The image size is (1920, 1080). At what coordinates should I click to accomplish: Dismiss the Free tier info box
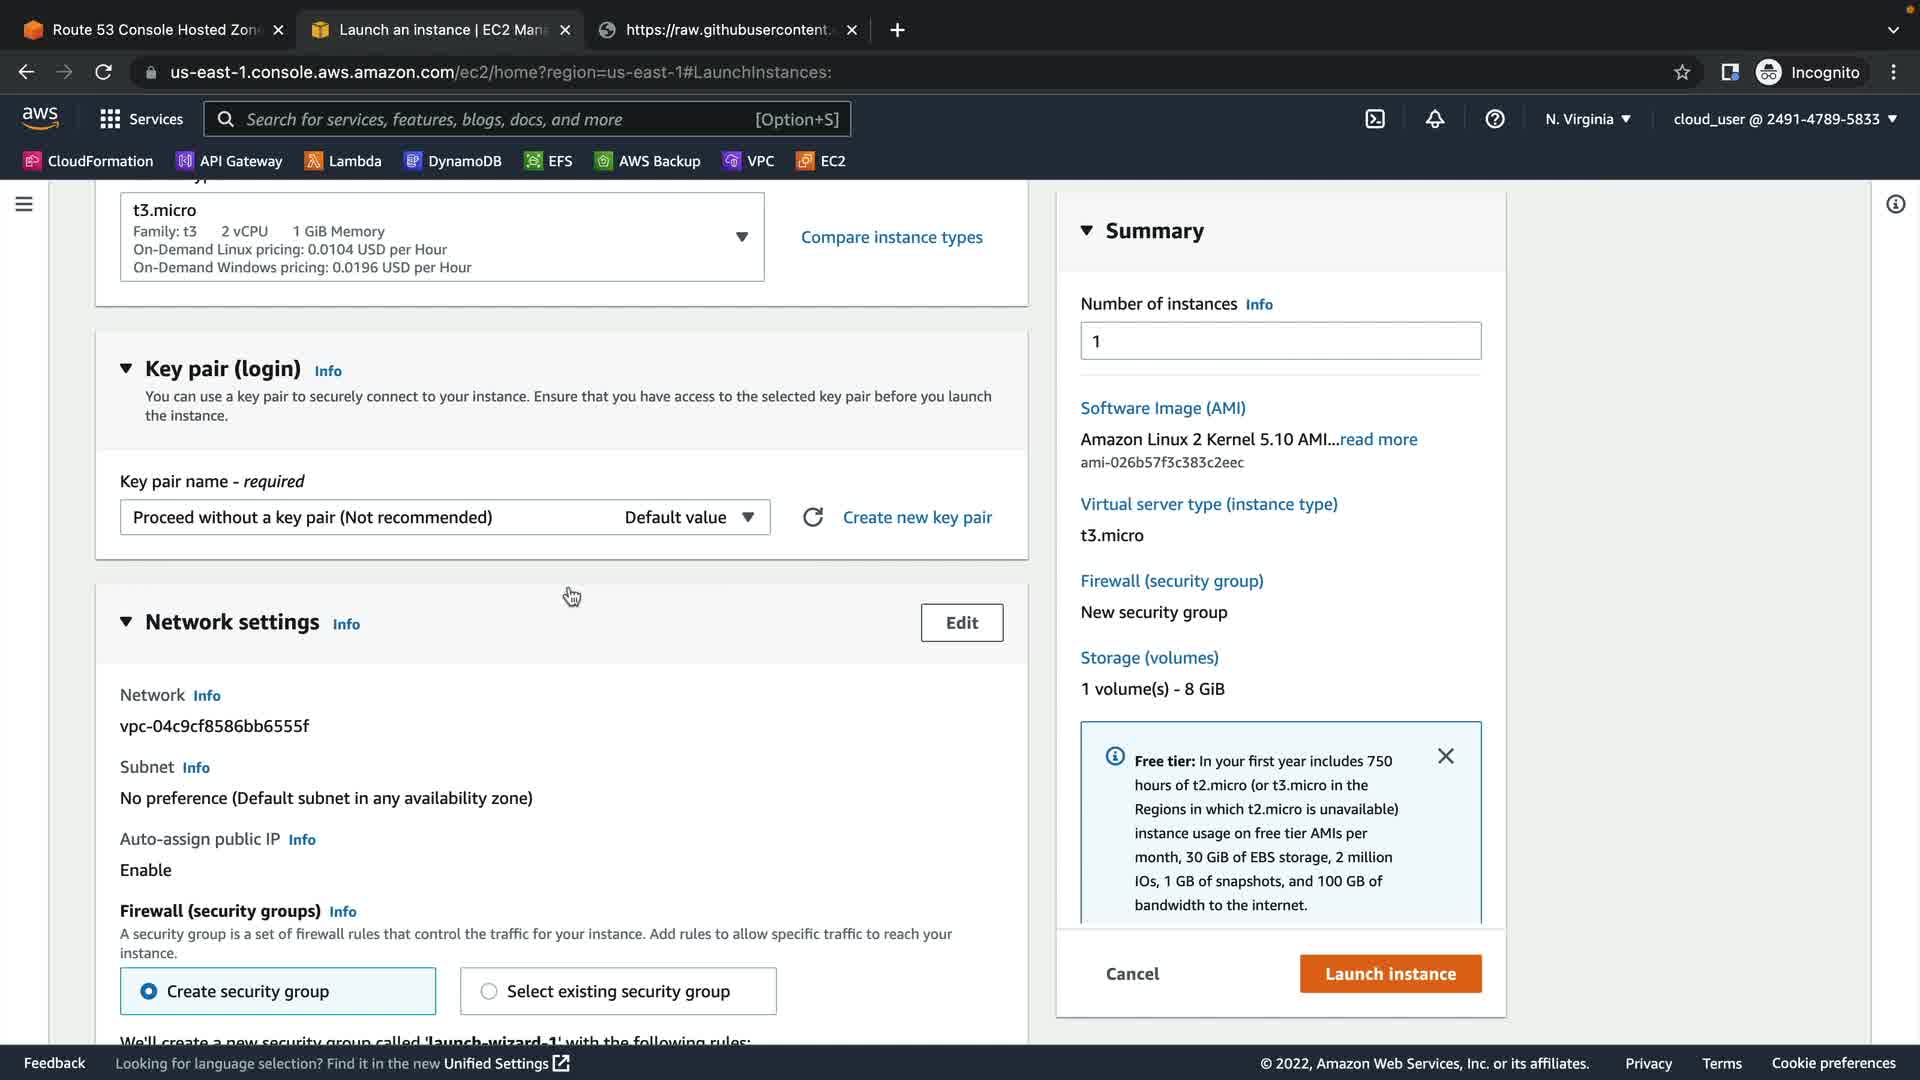1446,756
